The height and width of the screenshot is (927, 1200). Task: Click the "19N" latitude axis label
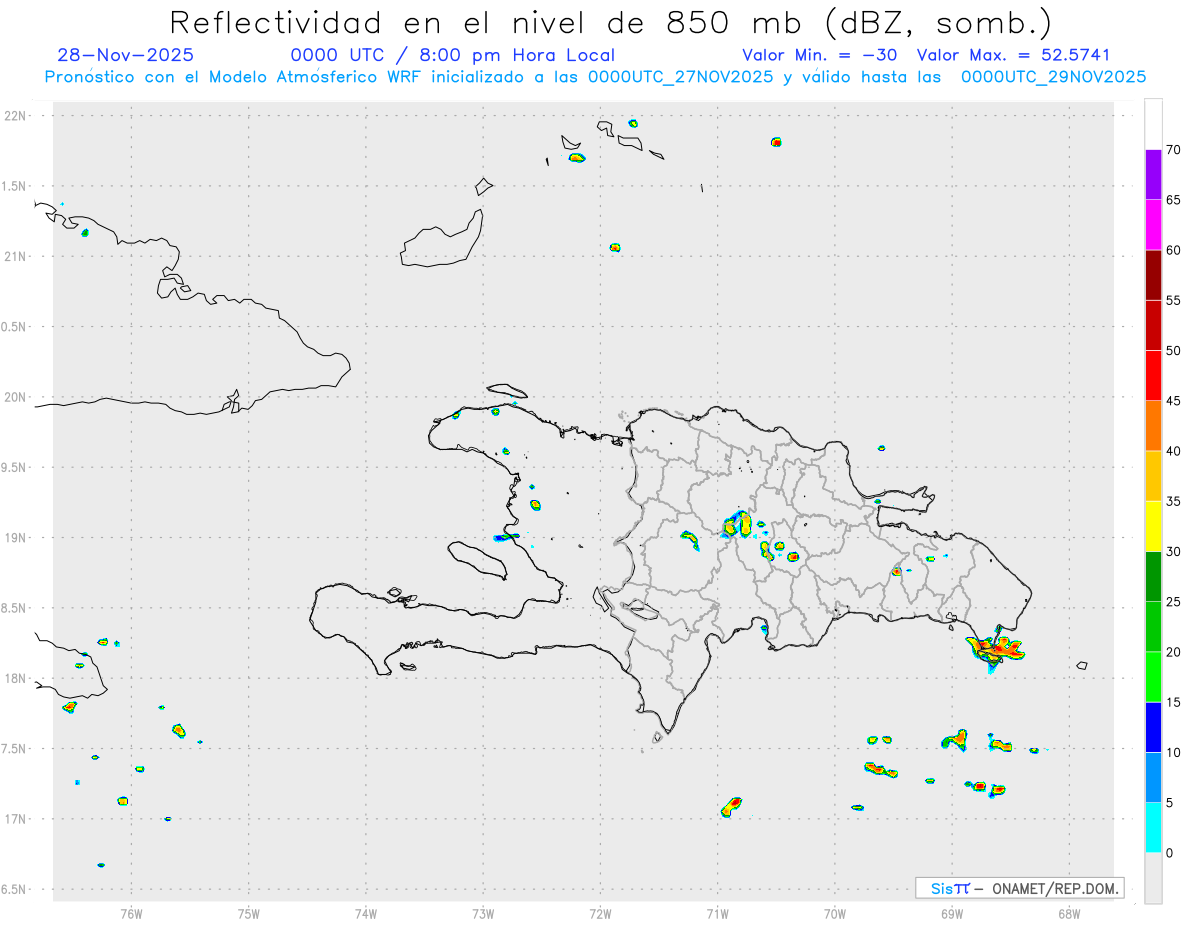17,538
